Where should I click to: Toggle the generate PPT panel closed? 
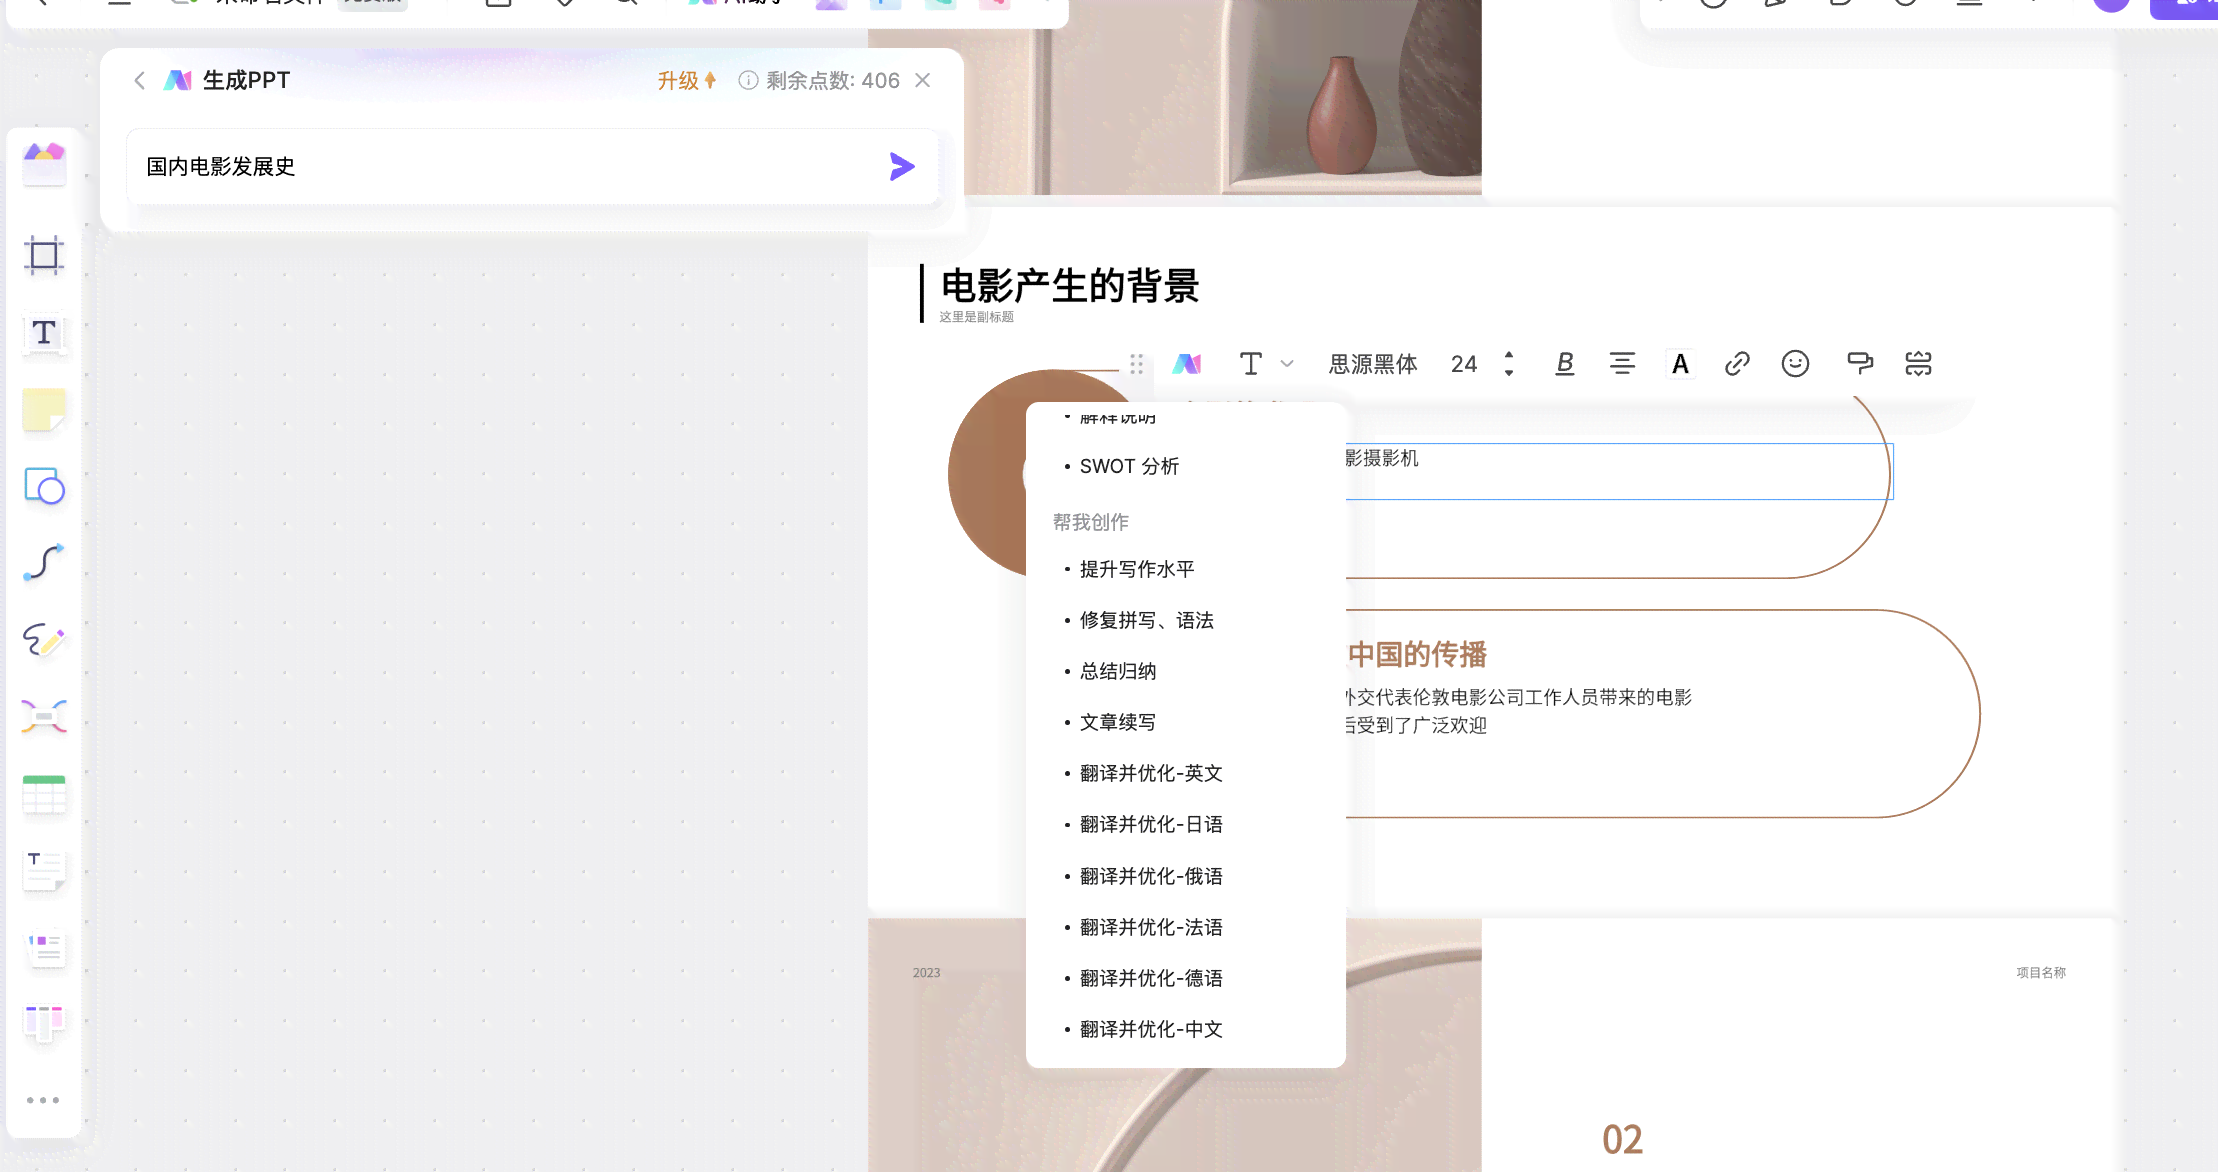(923, 79)
